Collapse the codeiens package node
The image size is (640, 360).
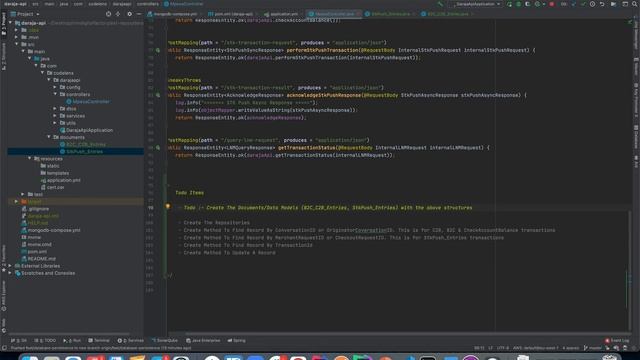point(42,73)
